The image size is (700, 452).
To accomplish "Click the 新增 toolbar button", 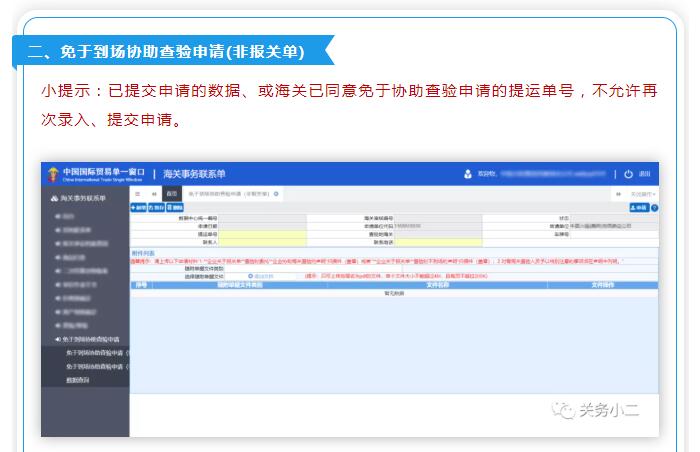I will click(138, 207).
